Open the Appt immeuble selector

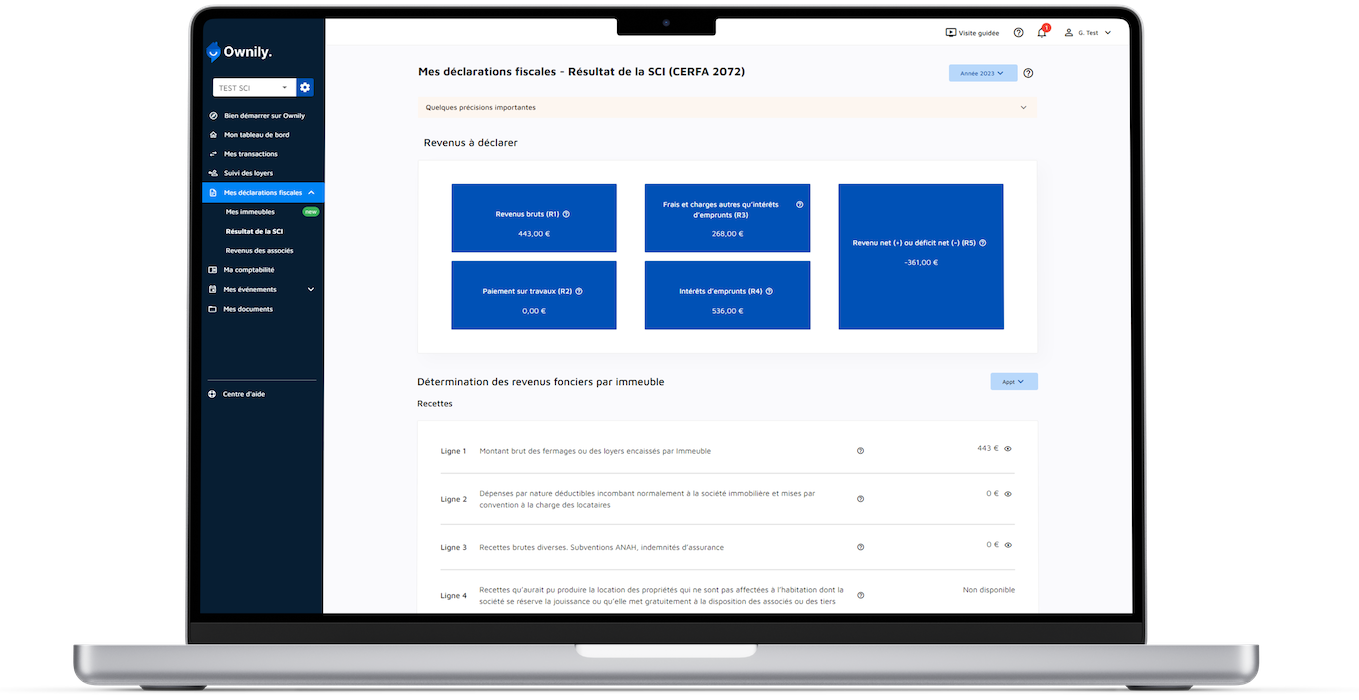(x=1013, y=381)
